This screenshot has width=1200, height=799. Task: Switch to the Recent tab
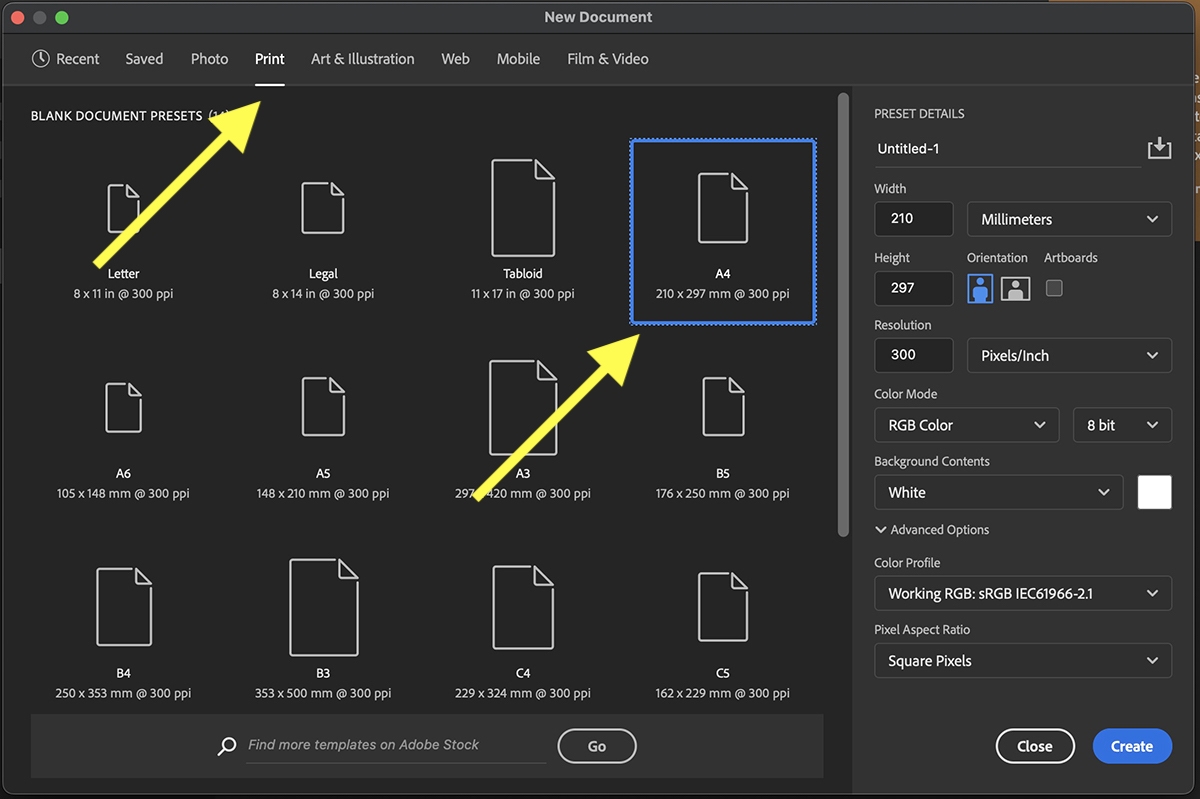pos(66,59)
